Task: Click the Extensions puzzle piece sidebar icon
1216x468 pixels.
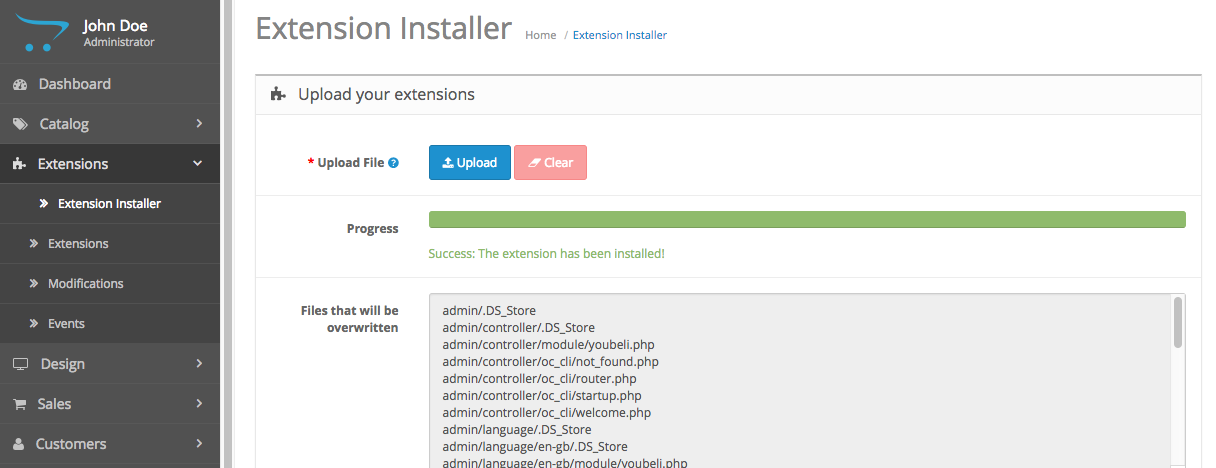Action: tap(19, 164)
